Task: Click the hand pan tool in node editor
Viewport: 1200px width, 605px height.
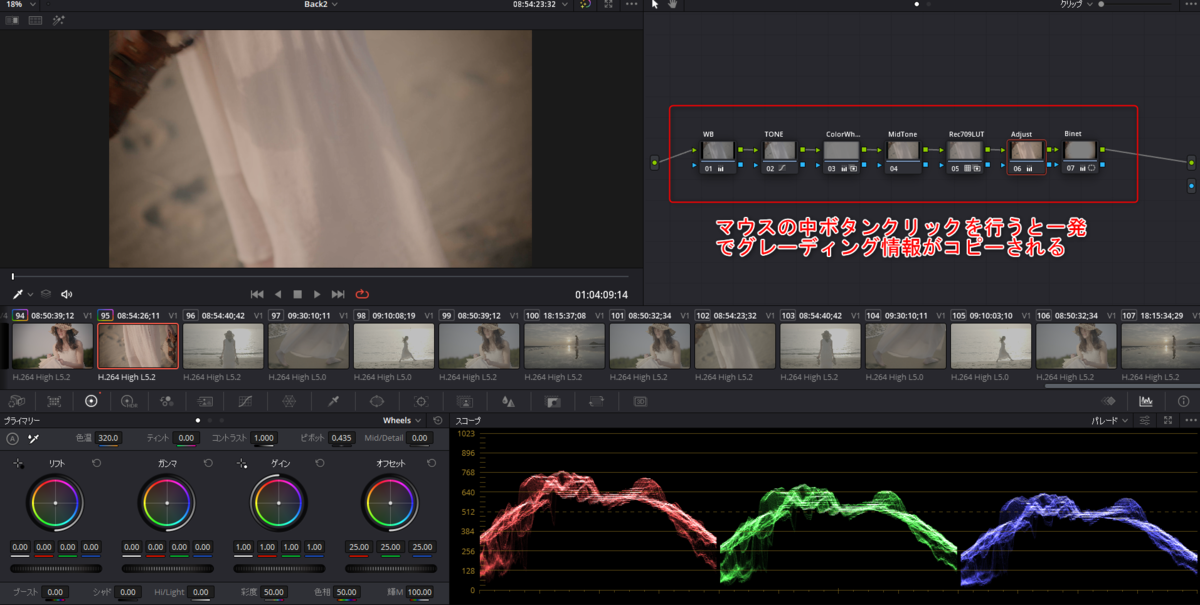Action: pos(672,5)
